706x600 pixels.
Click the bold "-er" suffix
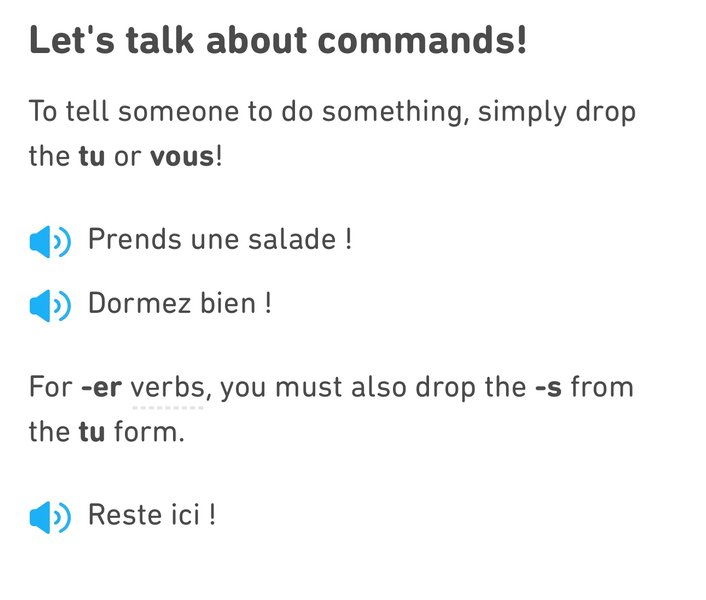101,388
